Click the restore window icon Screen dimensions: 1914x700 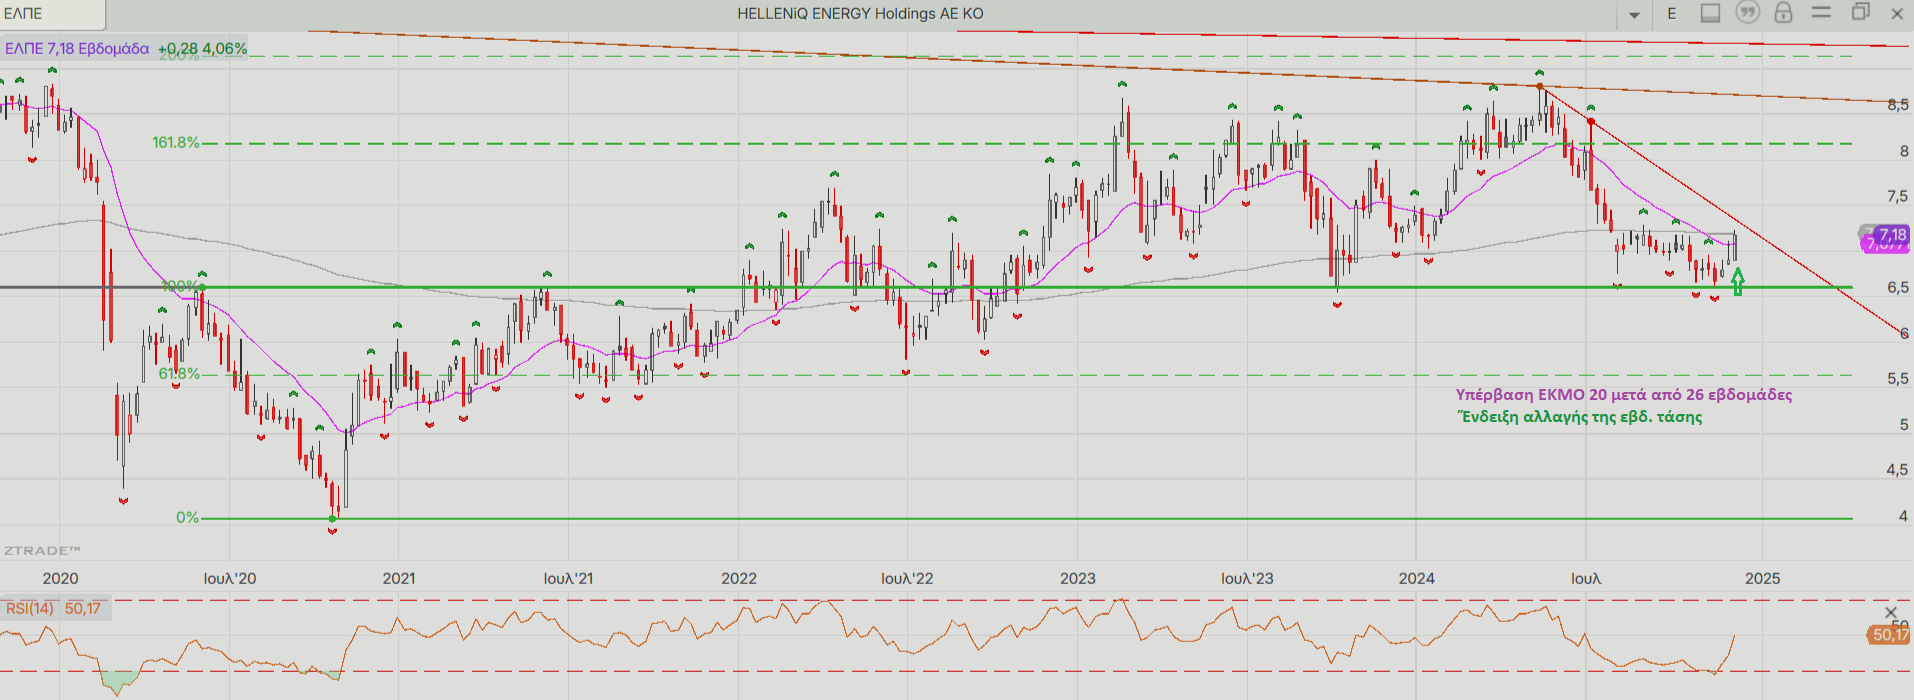pos(1860,12)
